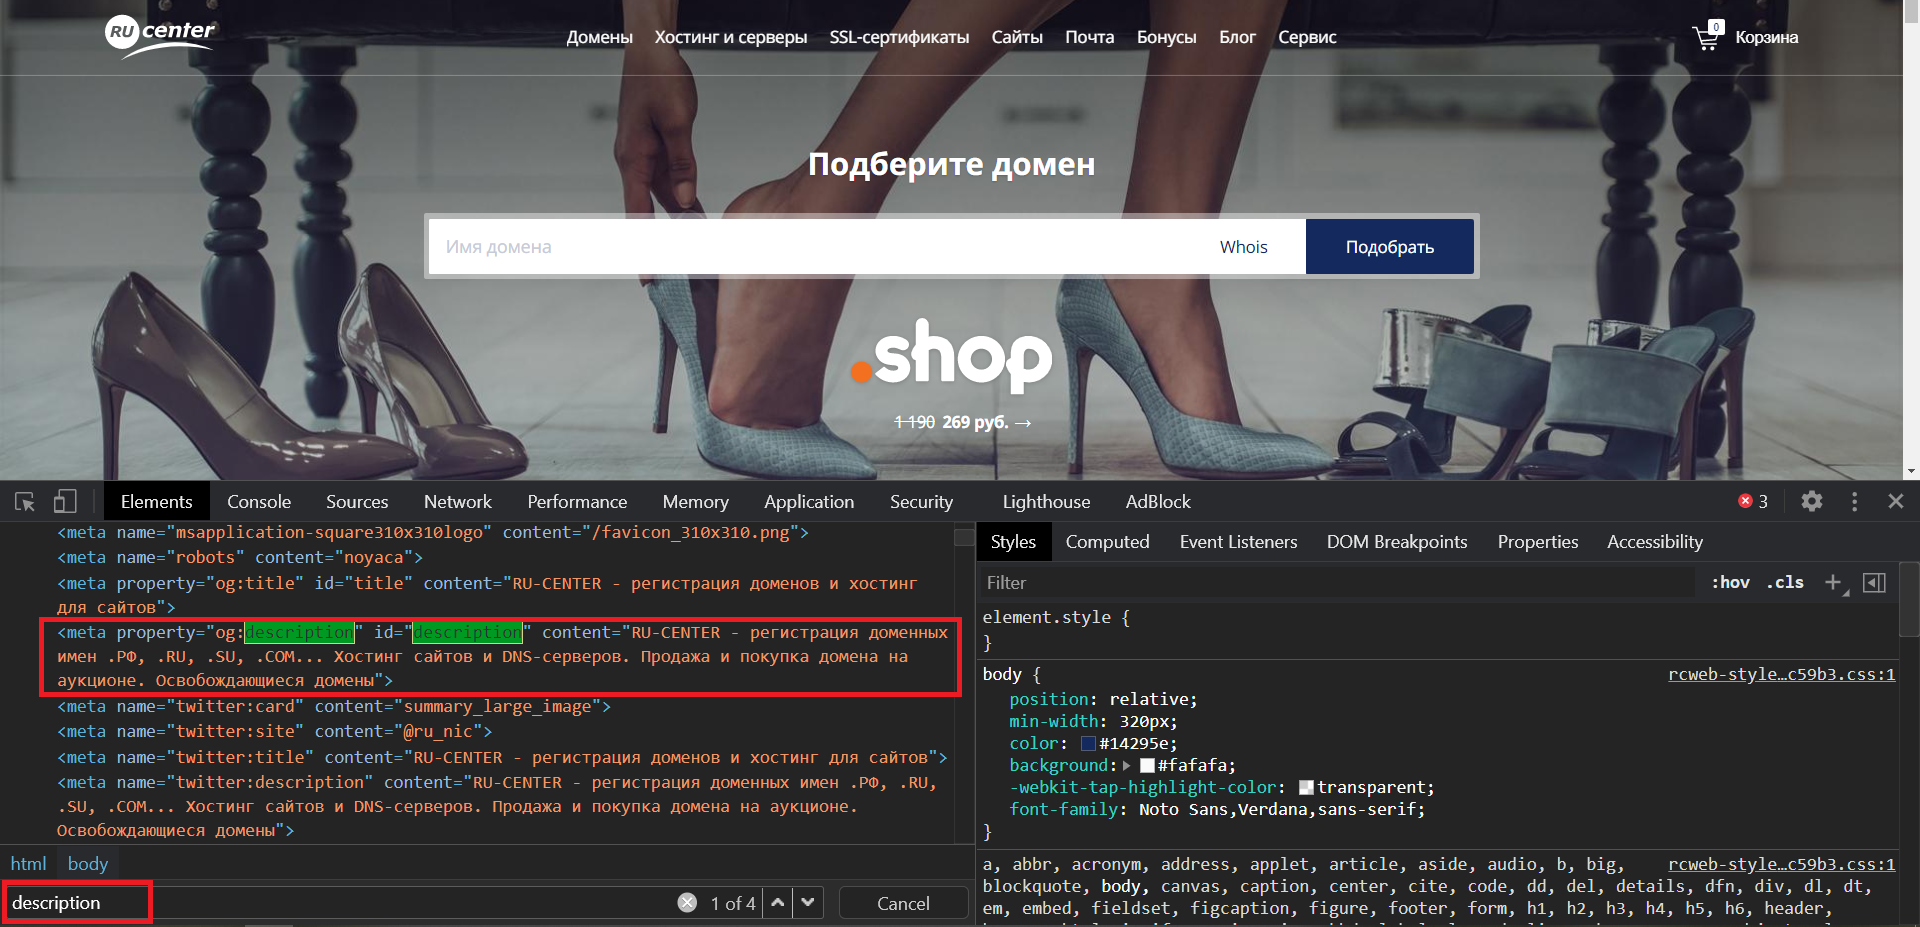This screenshot has height=927, width=1920.
Task: Open the body rule rcweb-style css source link
Action: click(1781, 674)
